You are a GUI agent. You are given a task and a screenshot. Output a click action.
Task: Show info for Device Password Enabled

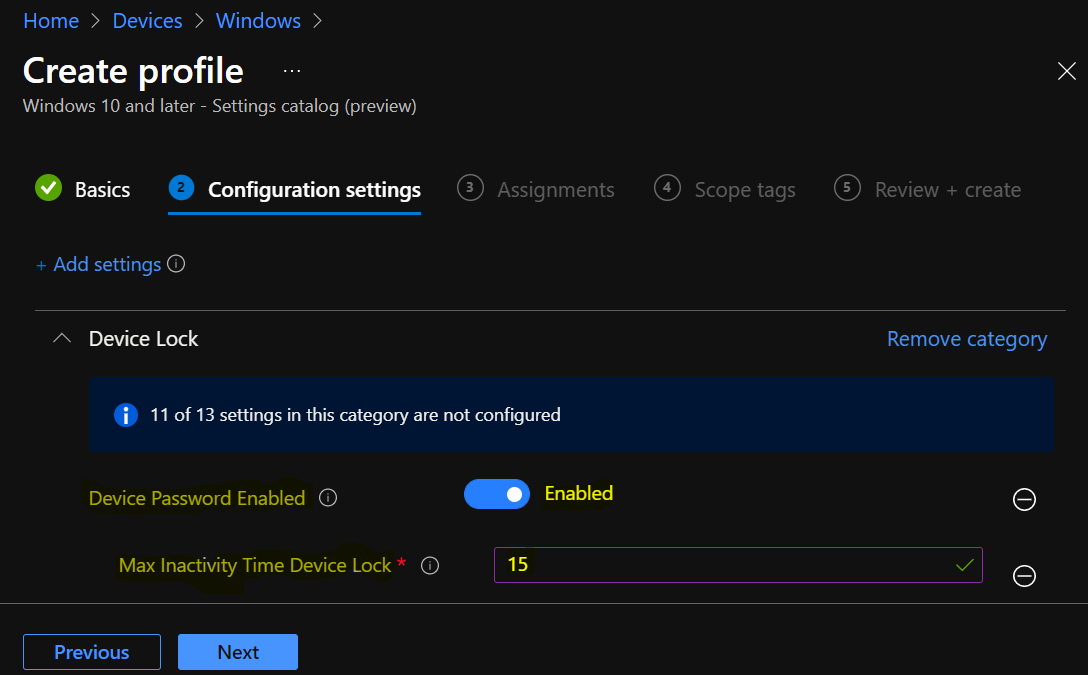[x=328, y=497]
